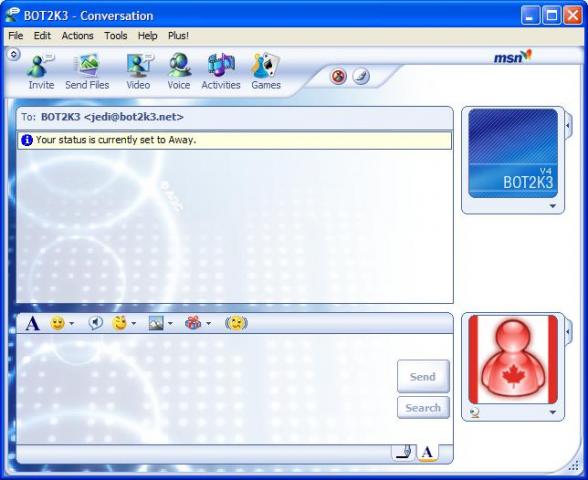
Task: Expand the background picture dropdown arrow
Action: pyautogui.click(x=170, y=324)
